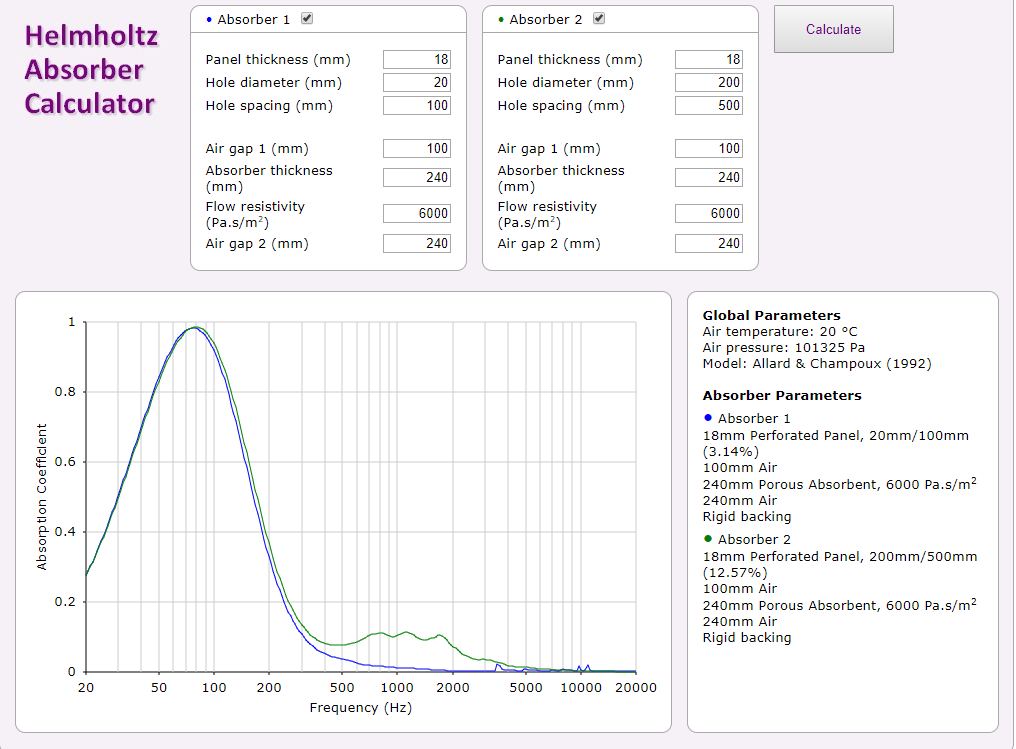The height and width of the screenshot is (749, 1016).
Task: Edit Absorber 1 panel thickness field
Action: click(x=416, y=60)
